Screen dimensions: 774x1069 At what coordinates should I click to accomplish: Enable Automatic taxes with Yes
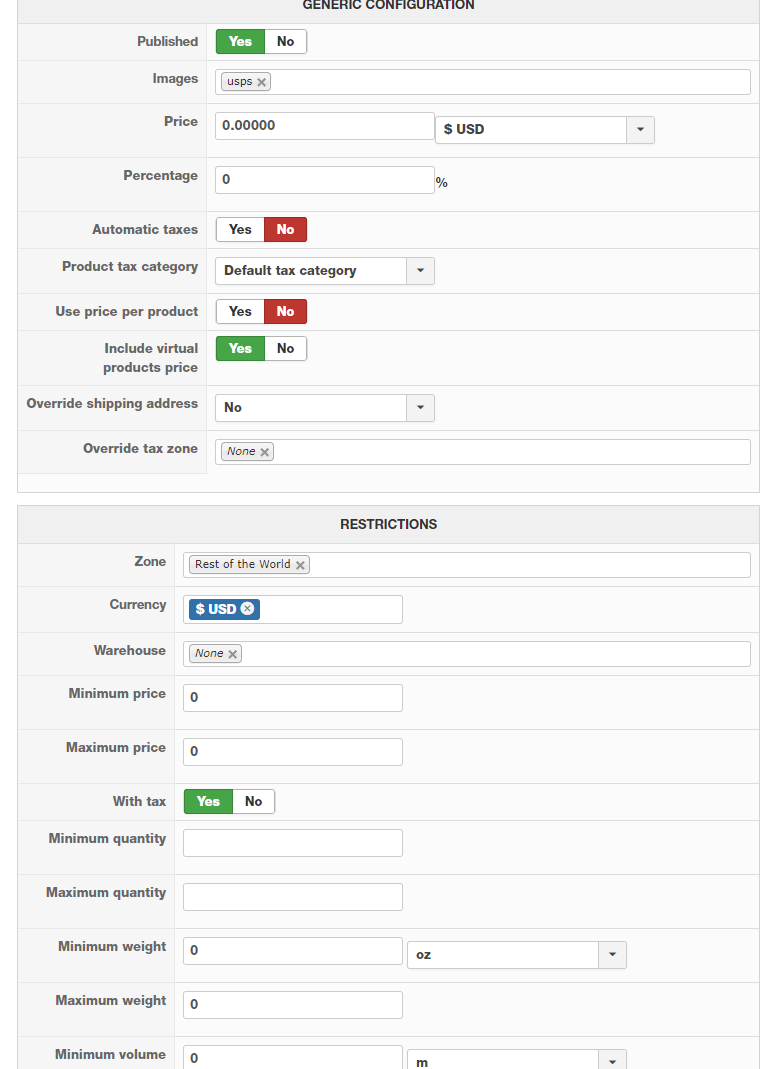[240, 230]
